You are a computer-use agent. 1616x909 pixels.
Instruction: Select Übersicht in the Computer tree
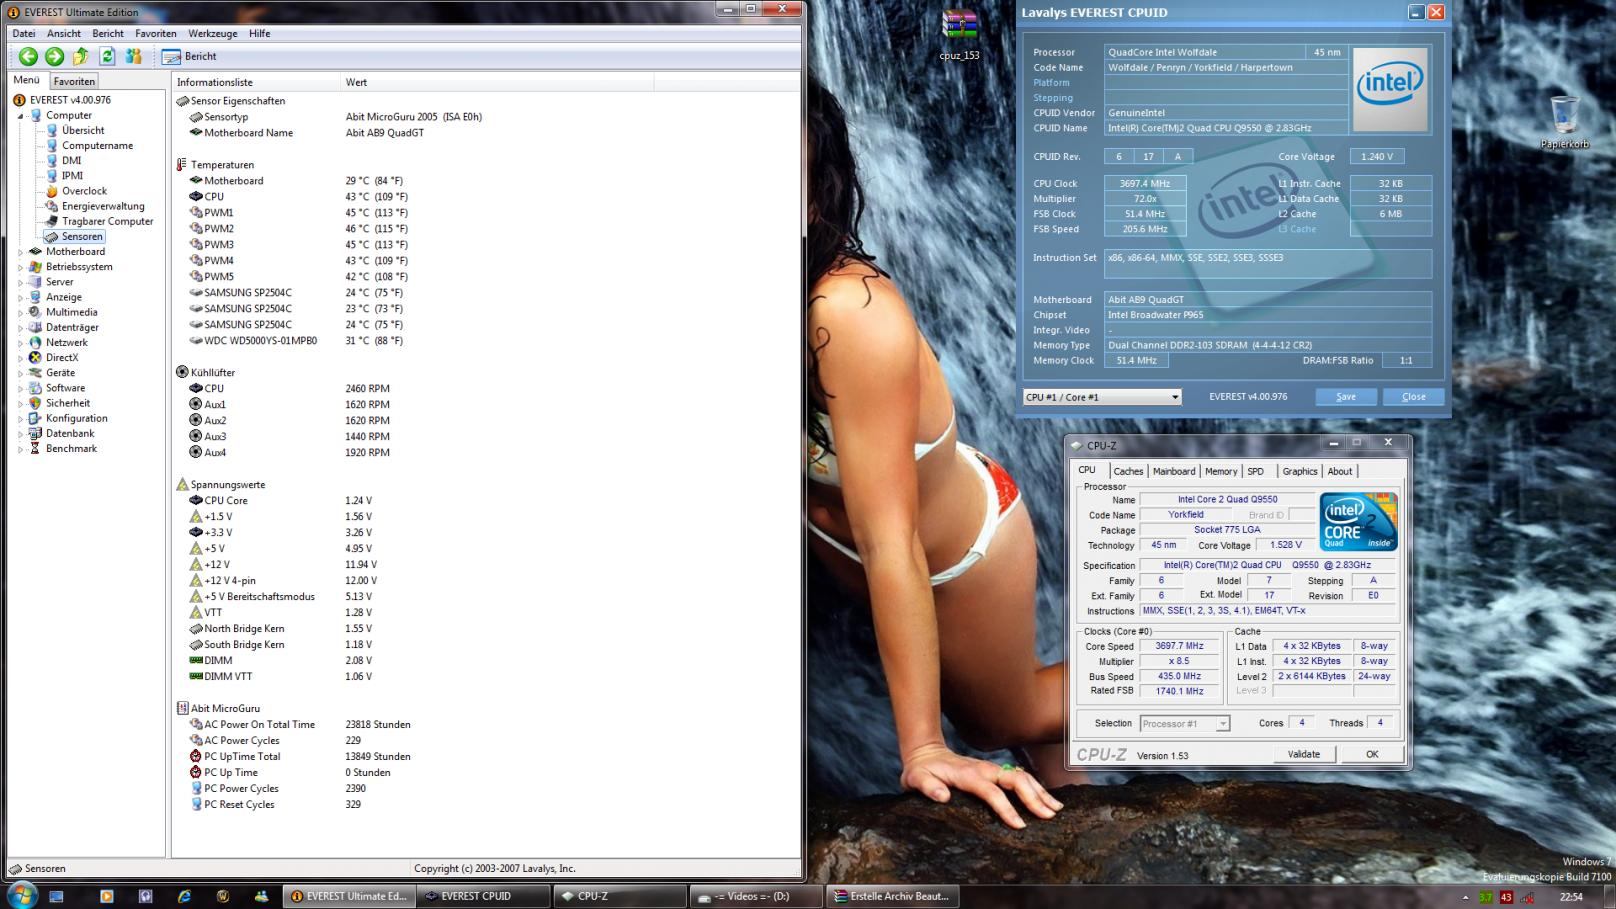[83, 130]
